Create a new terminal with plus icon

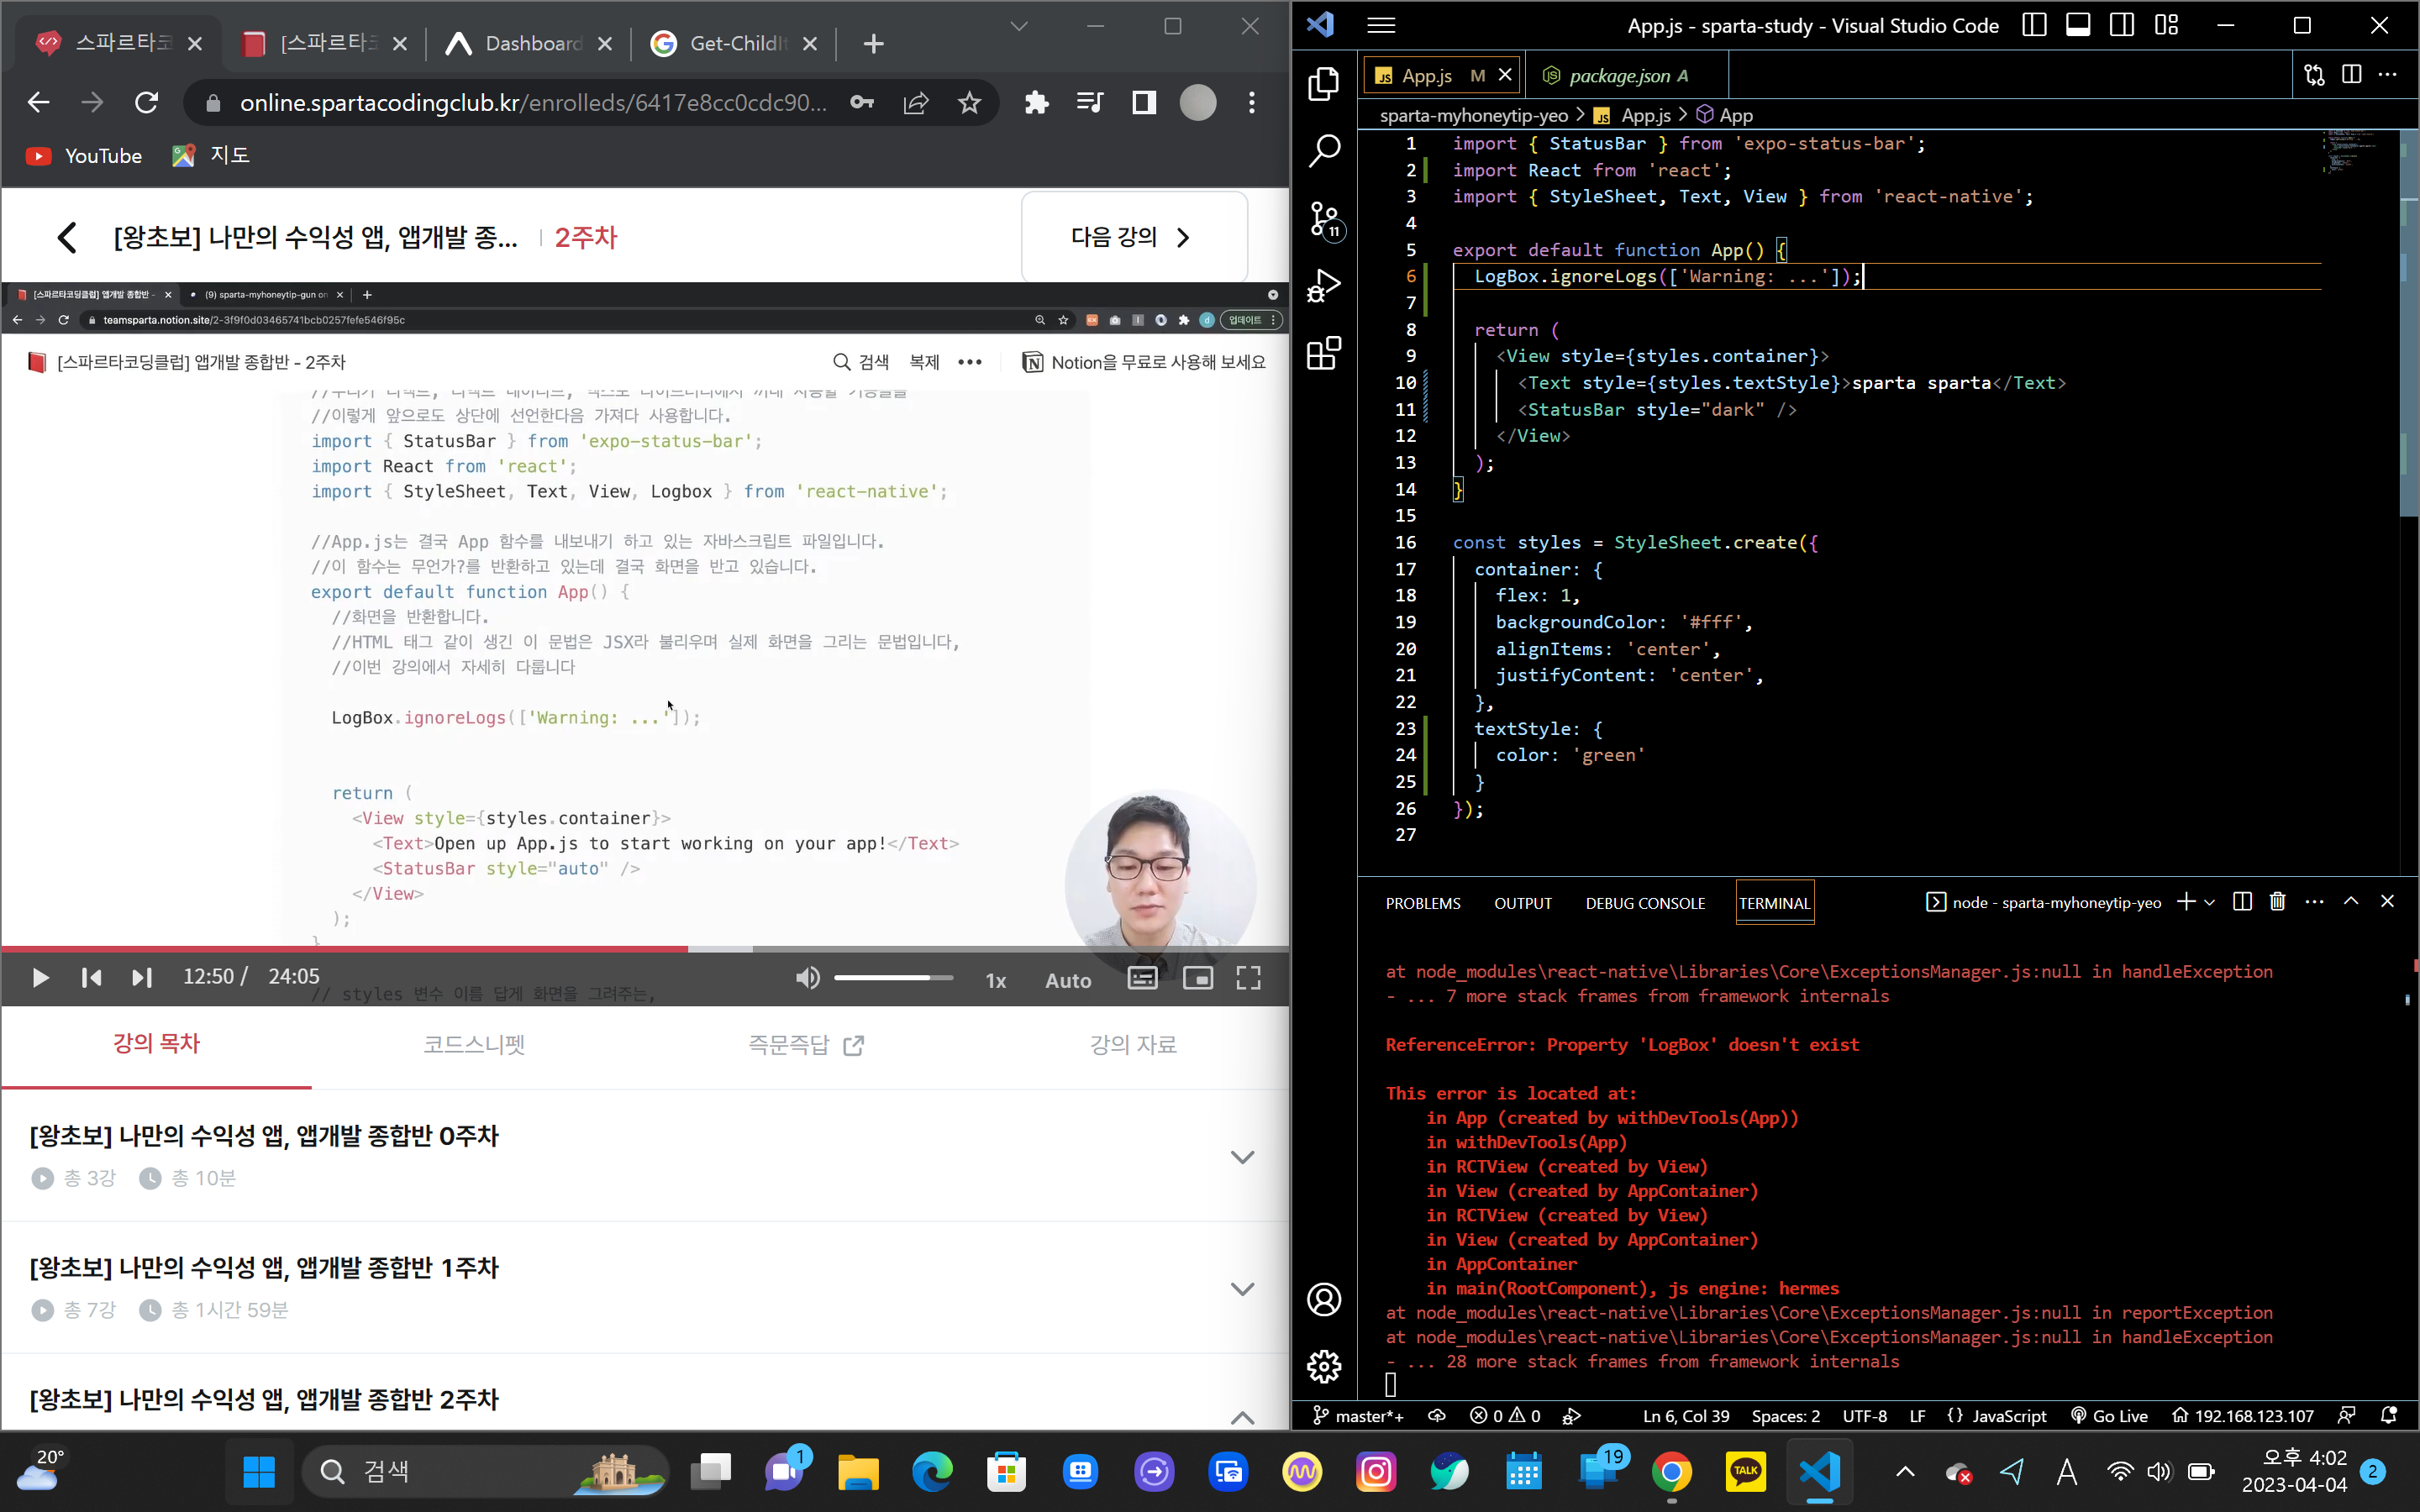2186,902
